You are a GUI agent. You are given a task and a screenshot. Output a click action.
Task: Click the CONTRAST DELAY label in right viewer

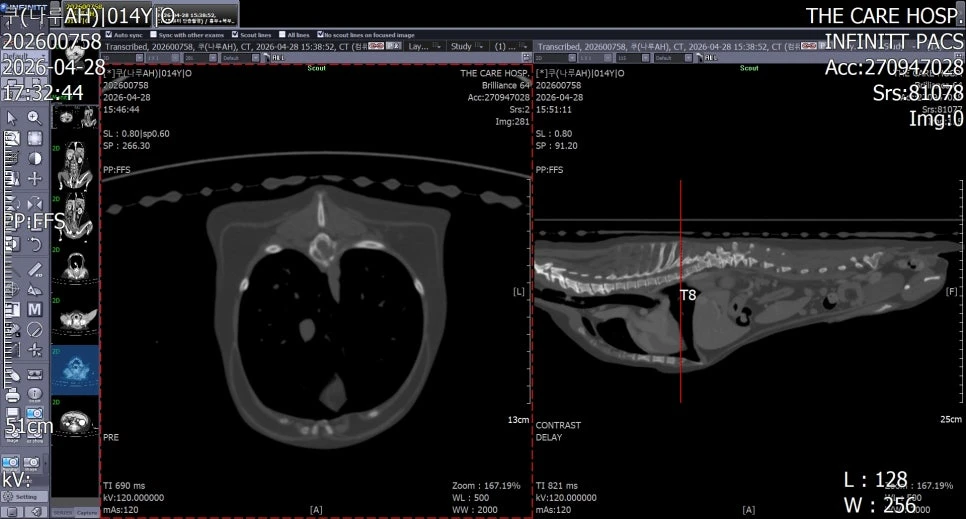point(558,431)
